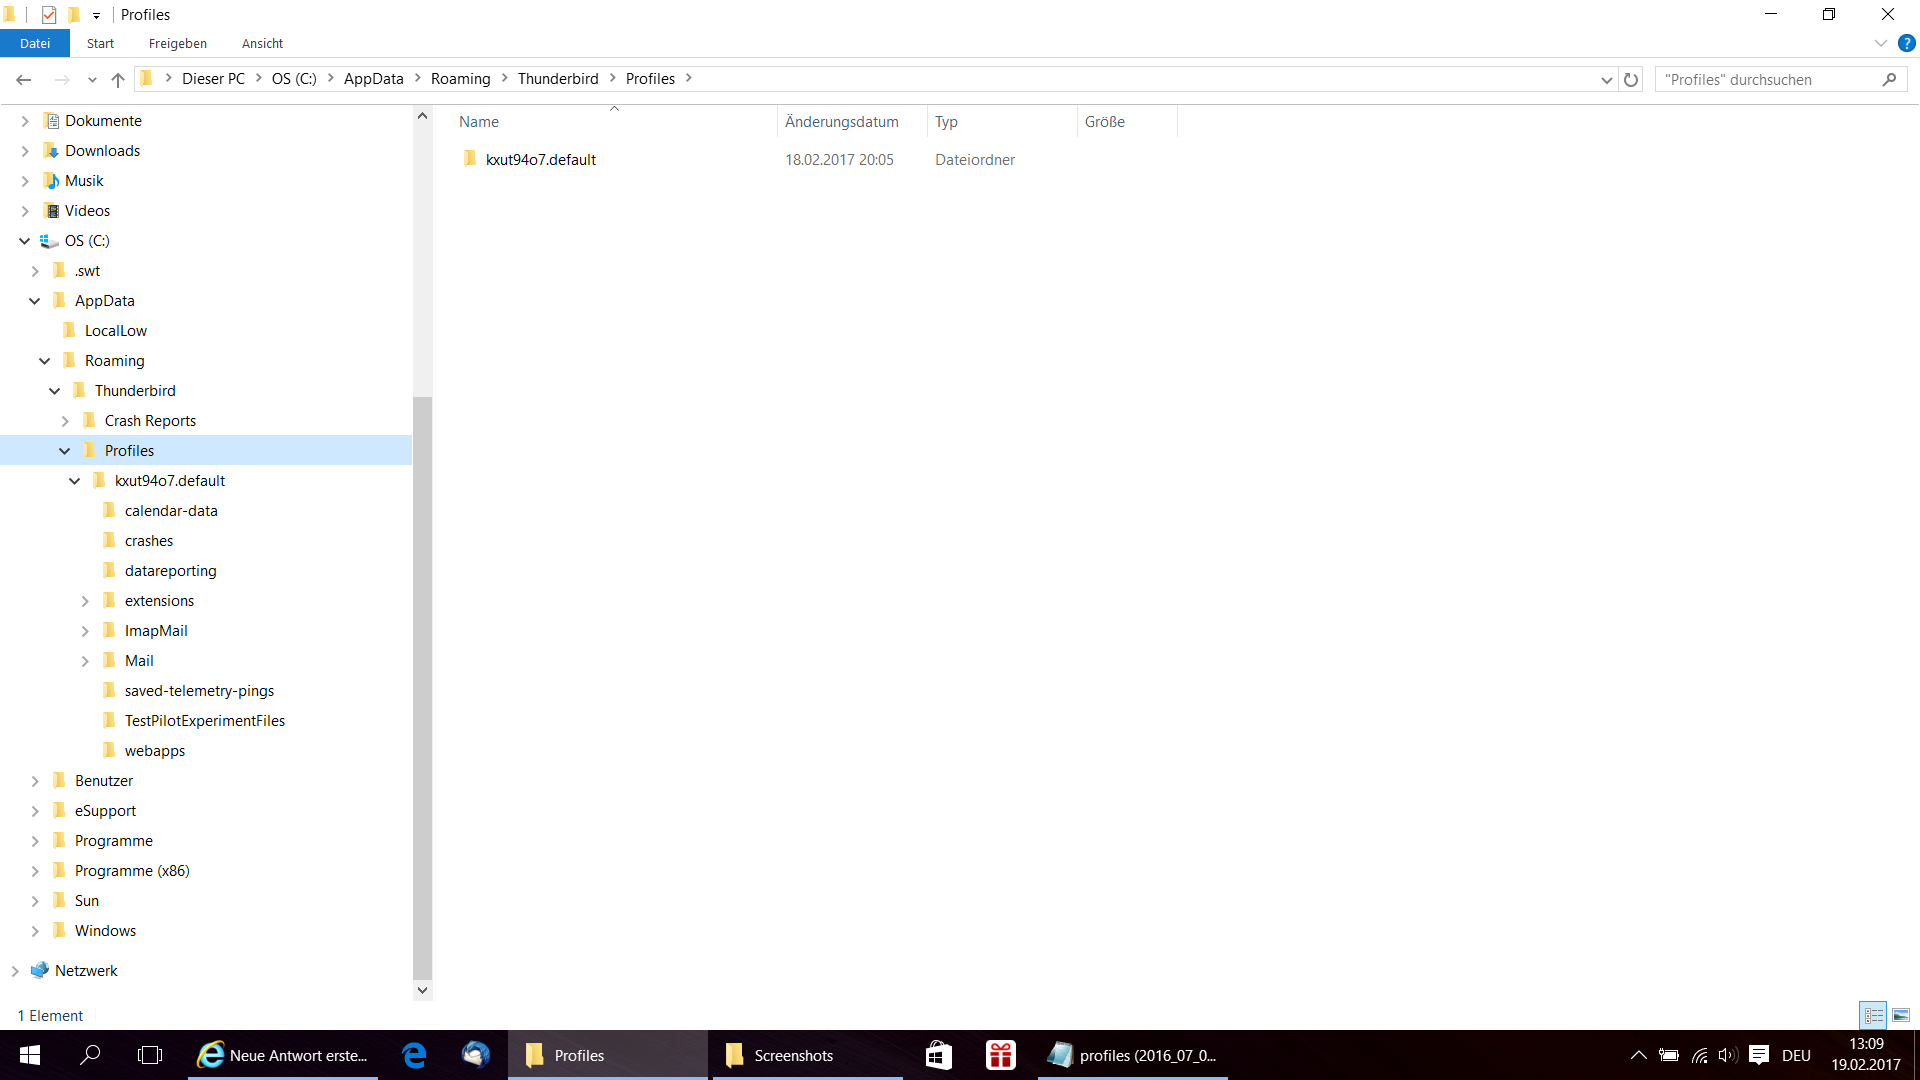Open Thunderbird from the taskbar

click(475, 1055)
